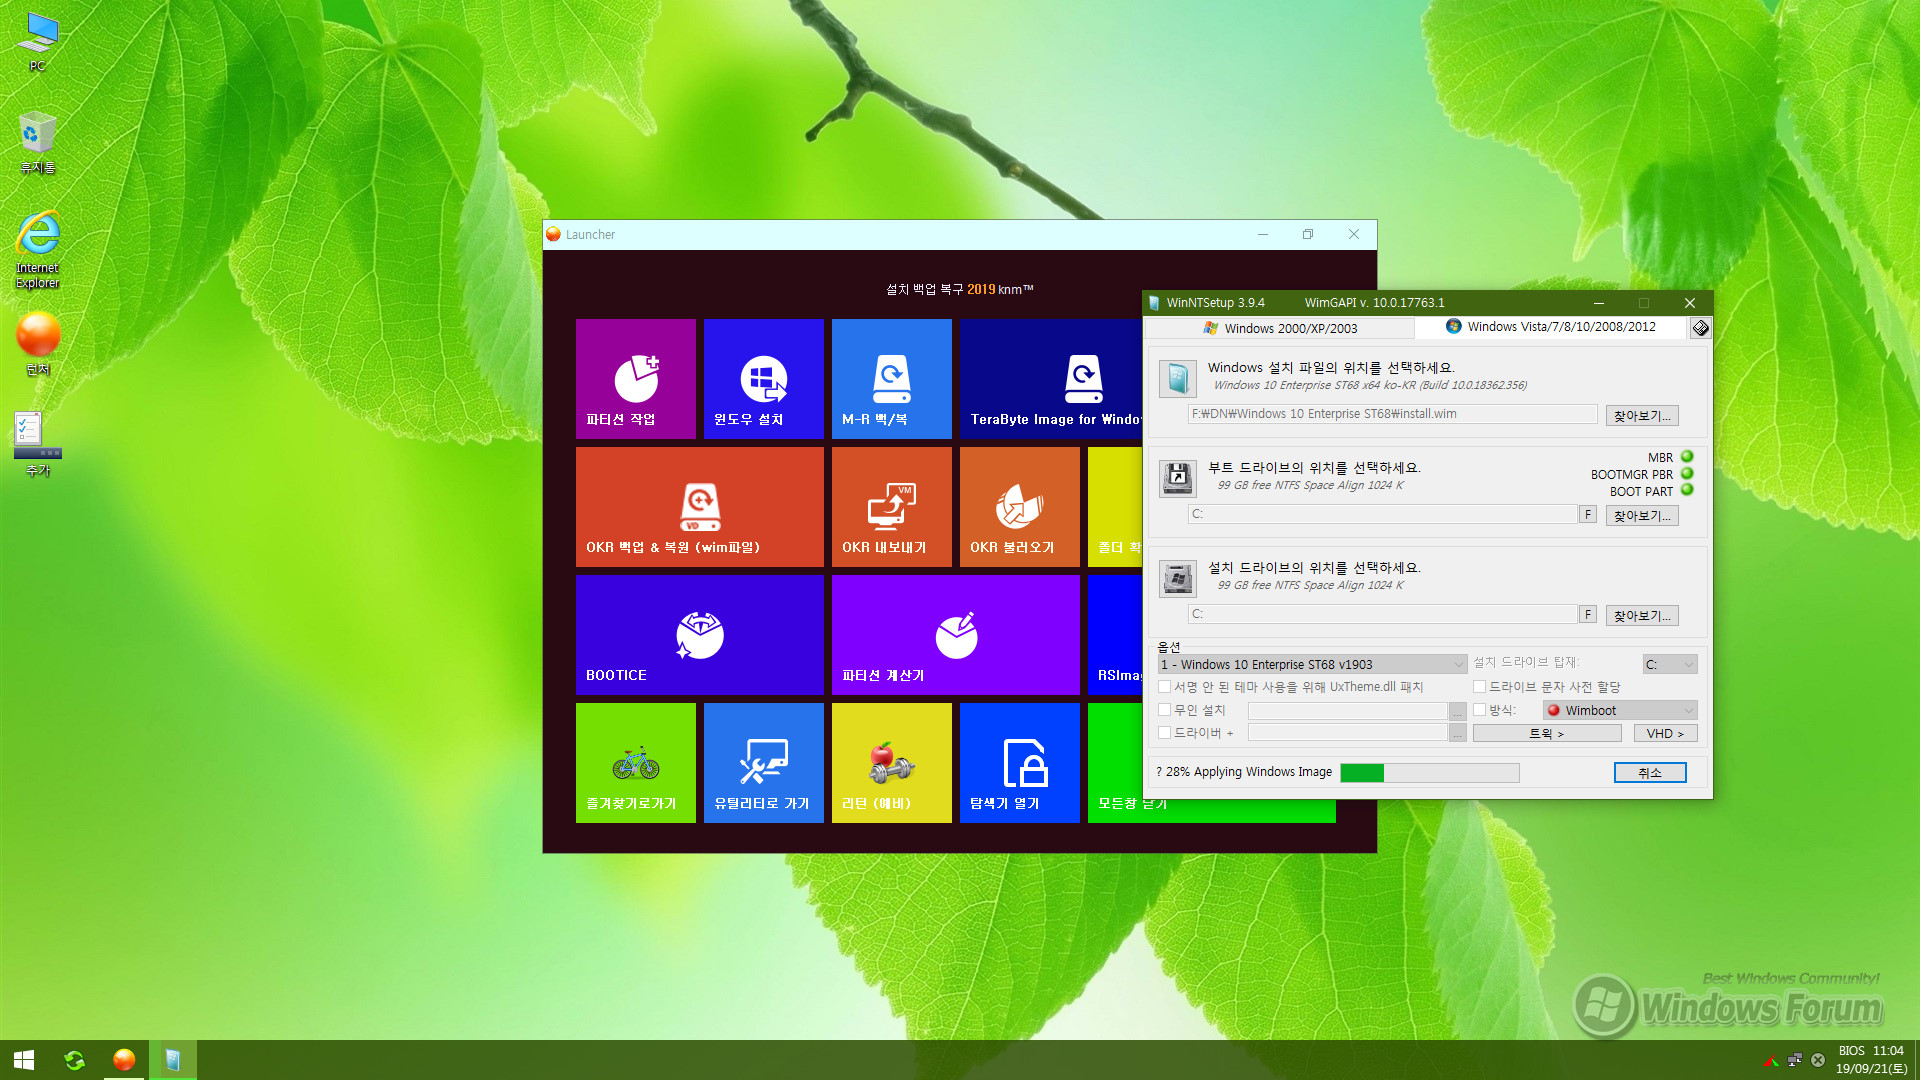Open the 즐겨찾기로가기 bicycle tile
1920x1080 pixels.
(635, 763)
